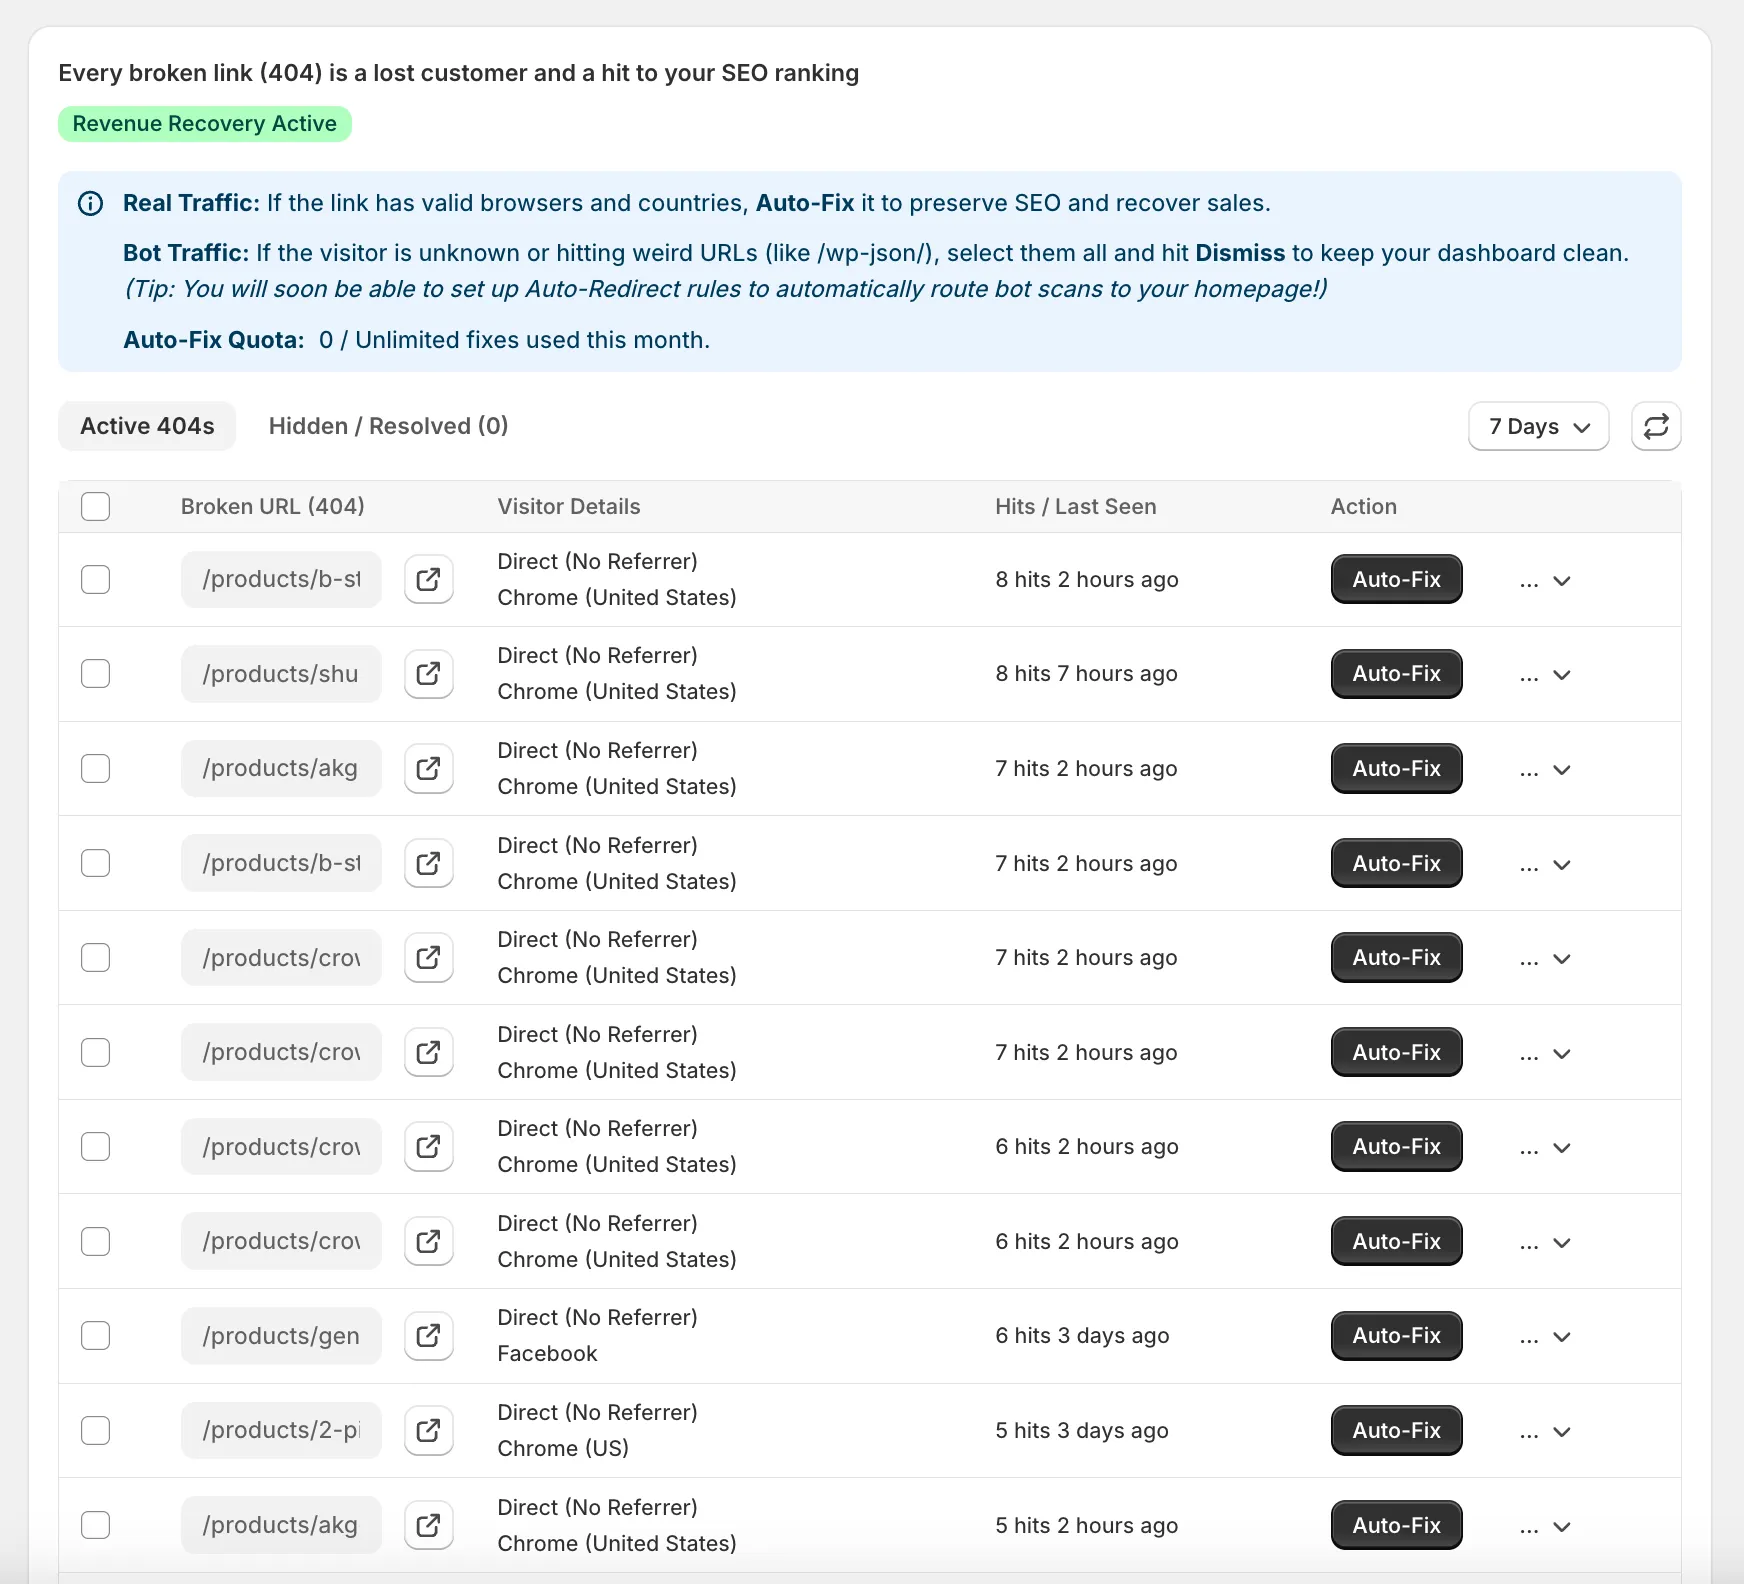Switch to the Hidden / Resolved (0) tab

pyautogui.click(x=389, y=426)
